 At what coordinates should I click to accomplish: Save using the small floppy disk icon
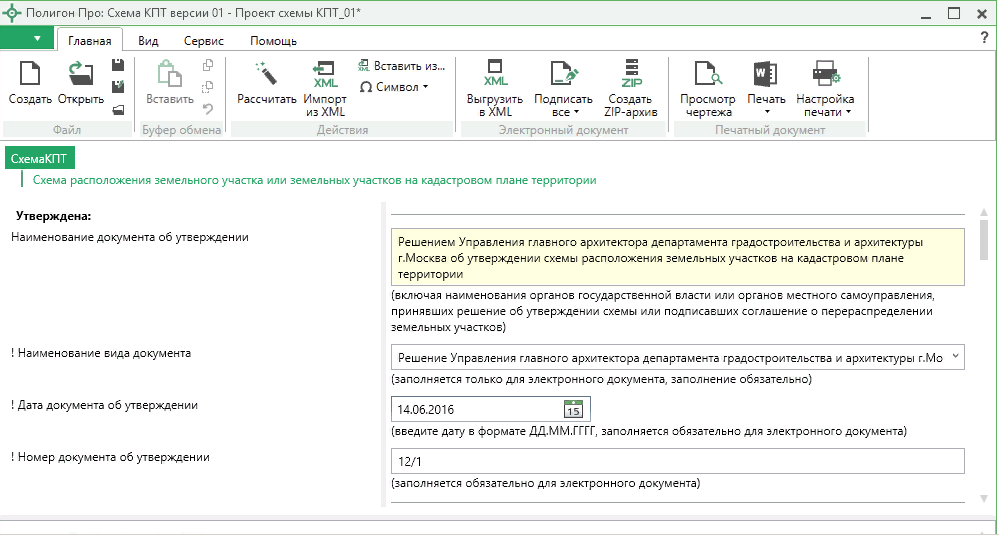click(118, 65)
